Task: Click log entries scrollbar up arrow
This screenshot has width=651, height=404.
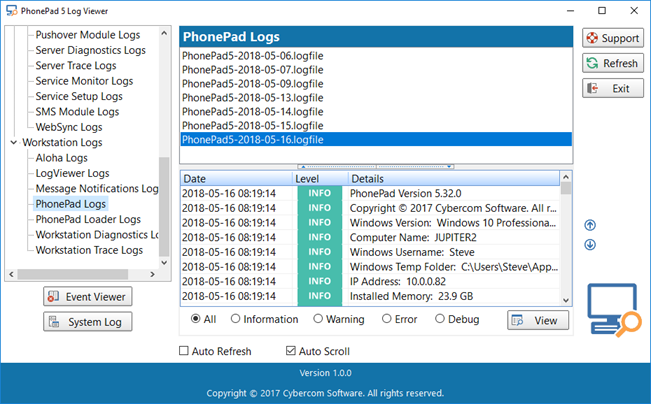Action: point(565,177)
